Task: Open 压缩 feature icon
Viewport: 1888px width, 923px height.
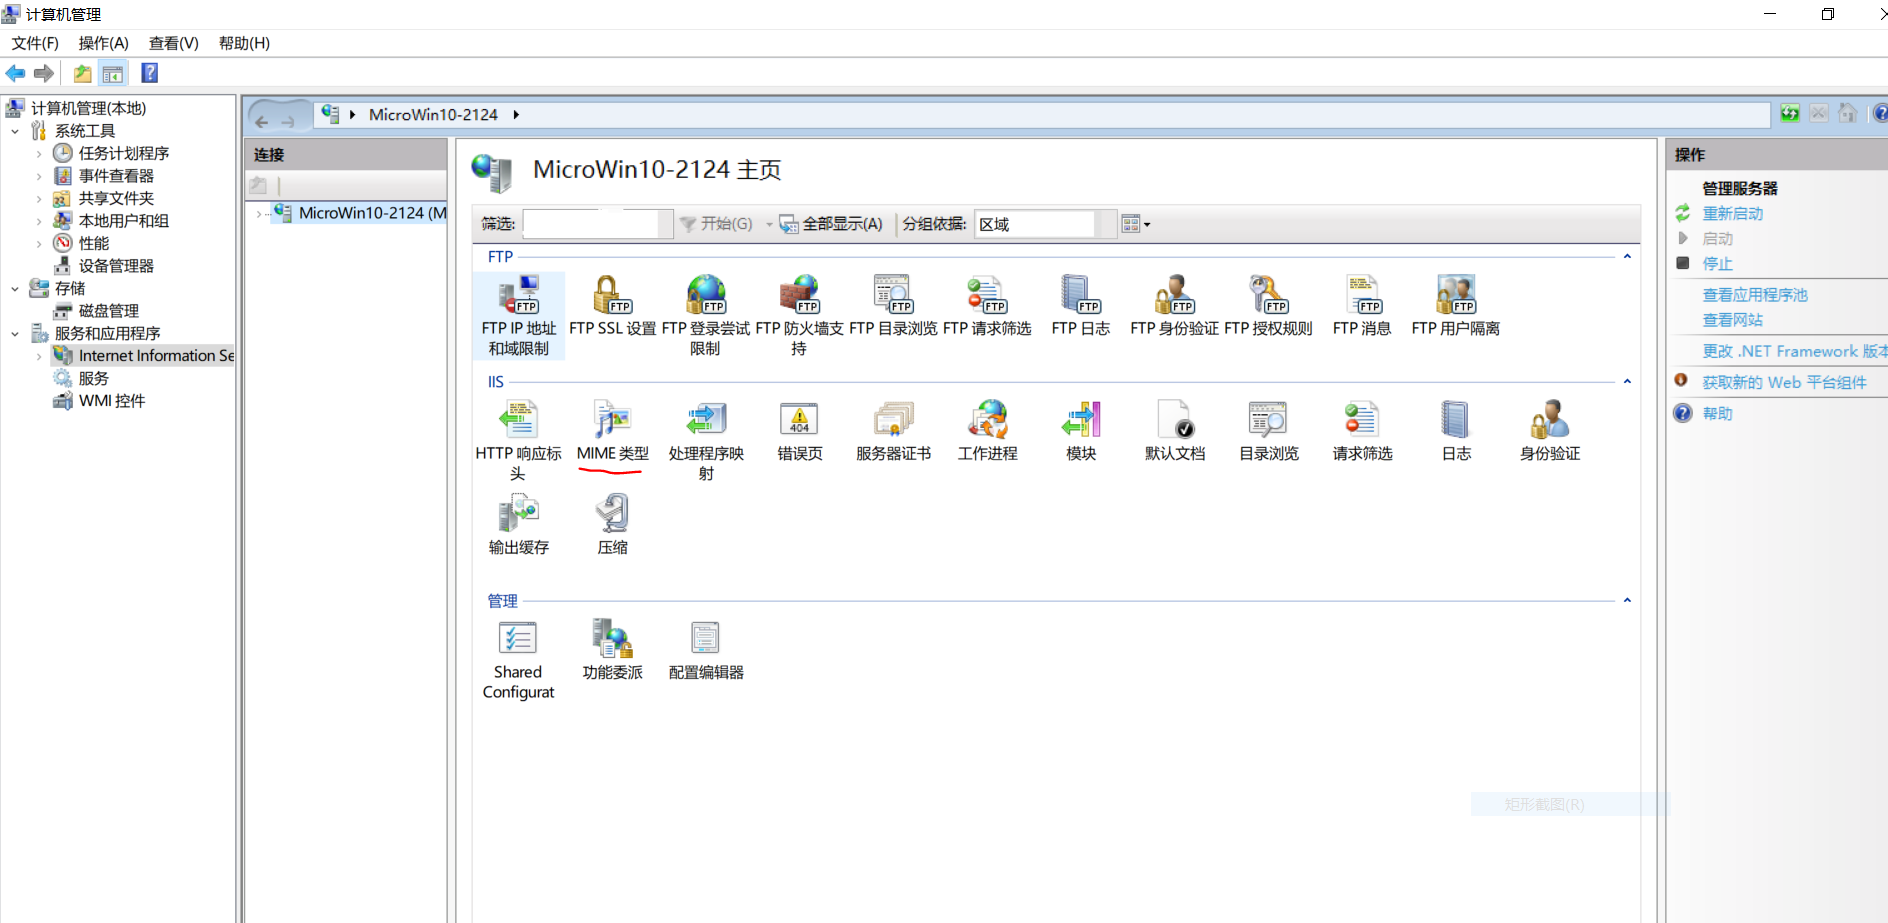Action: (x=612, y=513)
